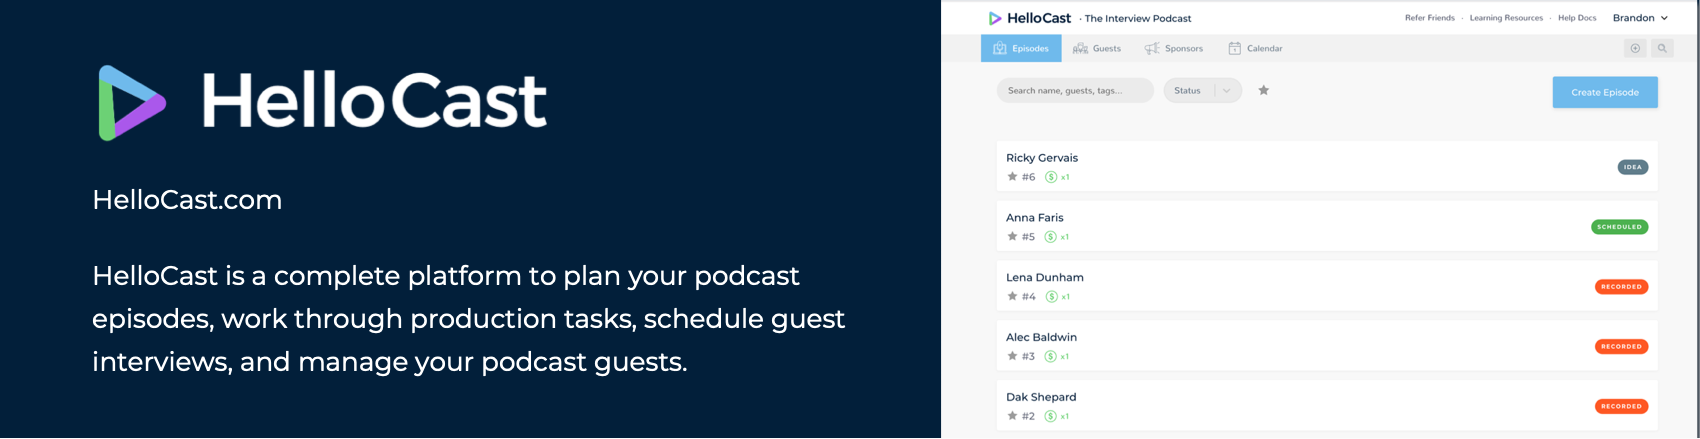Viewport: 1700px width, 439px height.
Task: Star the Ricky Gervais episode #6
Action: [1012, 177]
